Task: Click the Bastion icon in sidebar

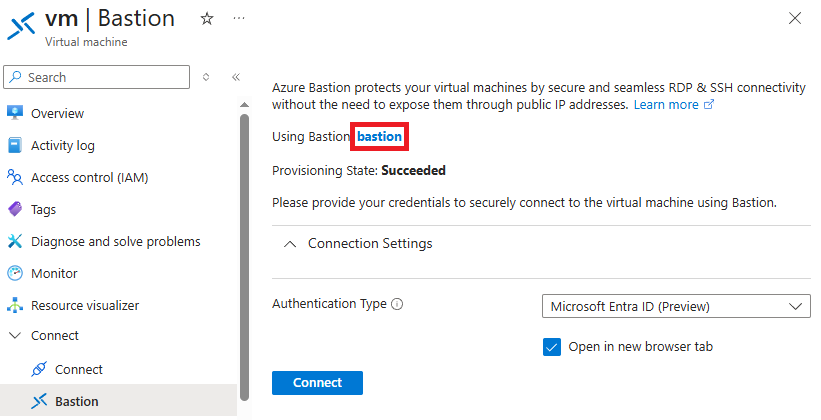Action: click(39, 401)
